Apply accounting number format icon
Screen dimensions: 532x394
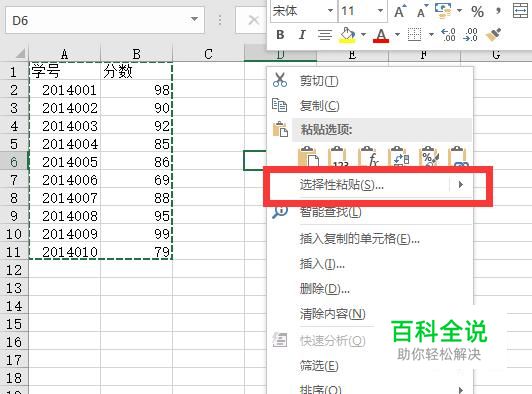pyautogui.click(x=443, y=11)
